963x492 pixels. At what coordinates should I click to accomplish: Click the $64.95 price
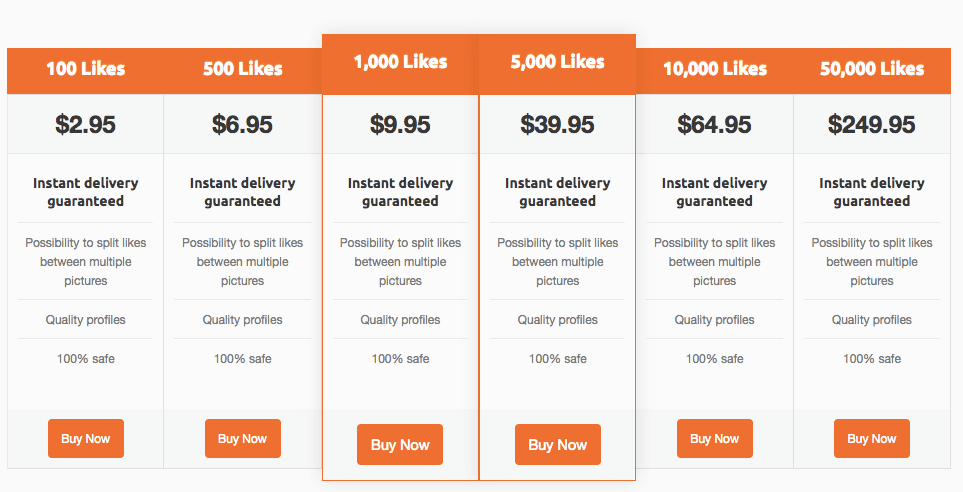pos(714,125)
